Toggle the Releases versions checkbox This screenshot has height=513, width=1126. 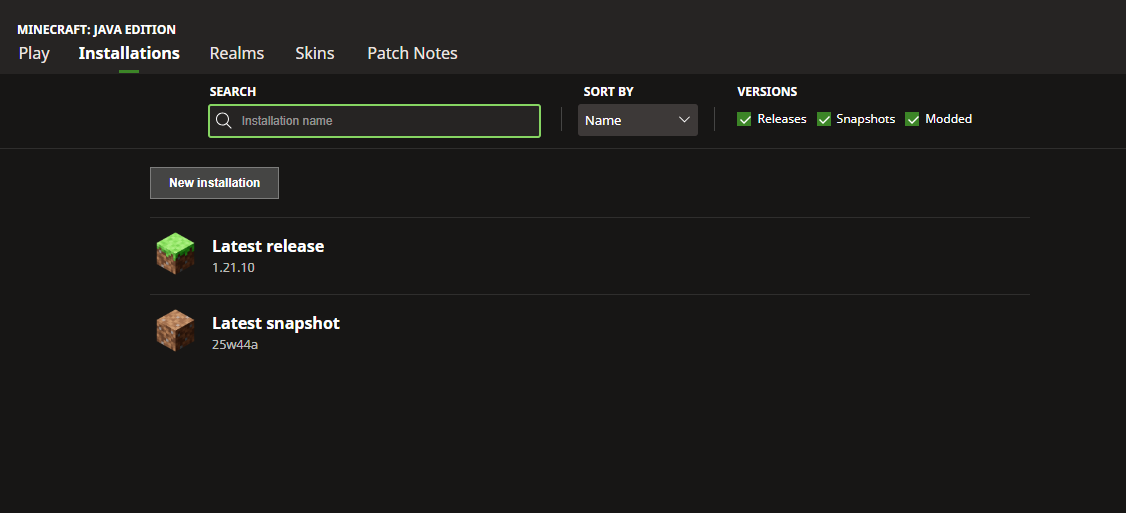point(744,119)
